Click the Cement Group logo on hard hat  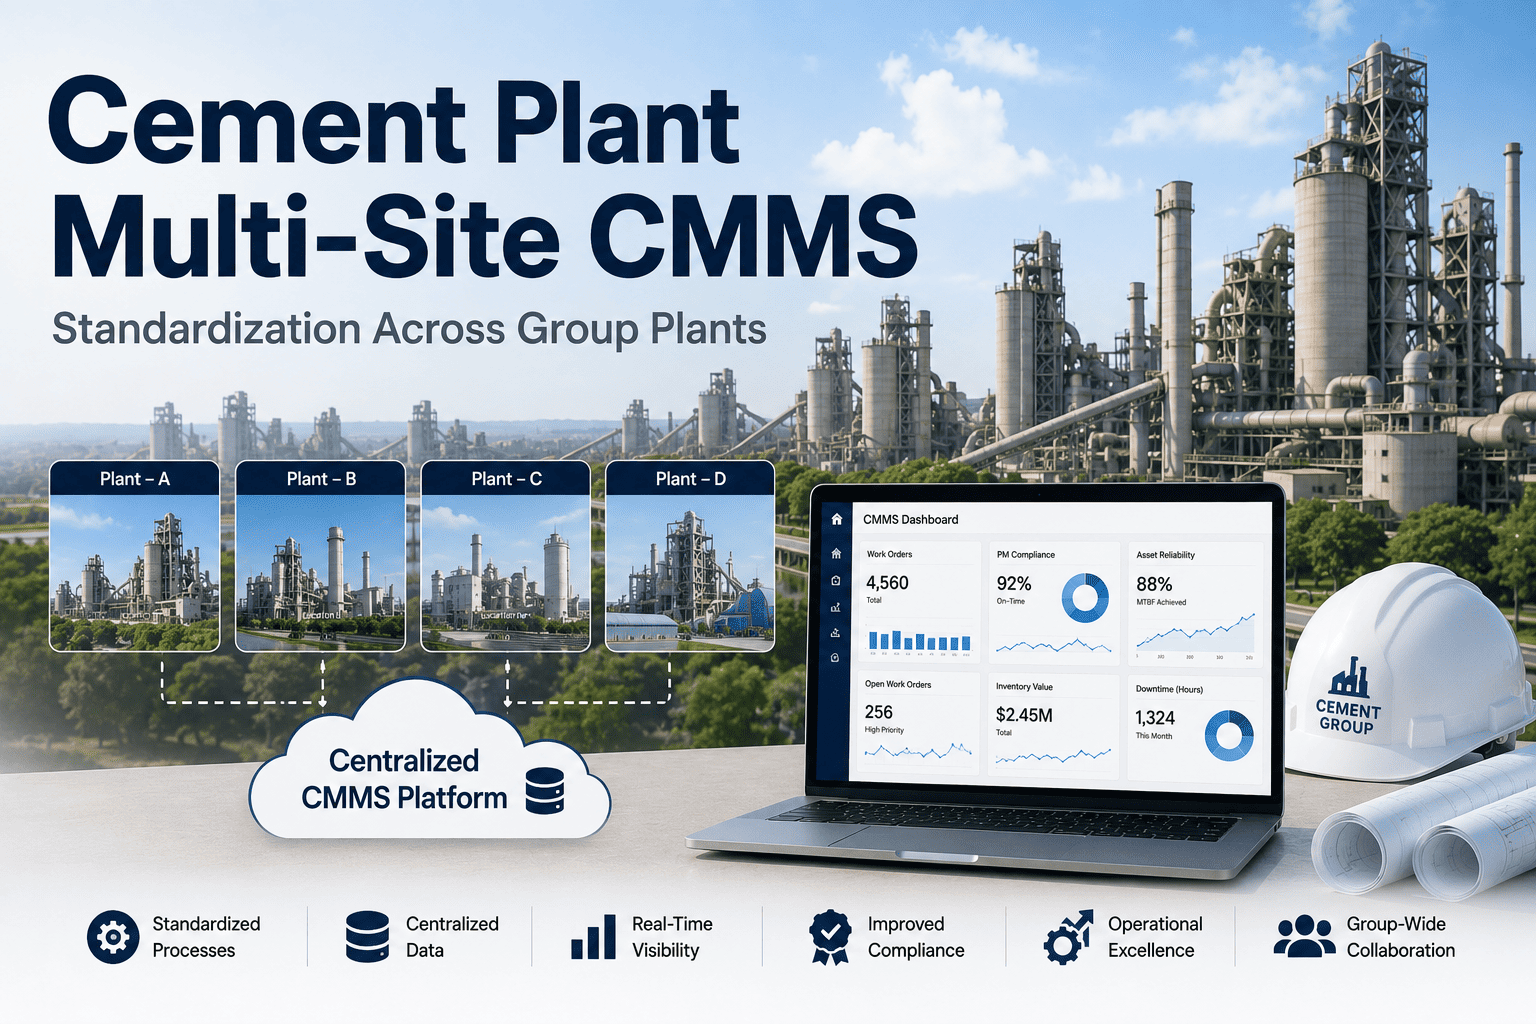point(1348,697)
